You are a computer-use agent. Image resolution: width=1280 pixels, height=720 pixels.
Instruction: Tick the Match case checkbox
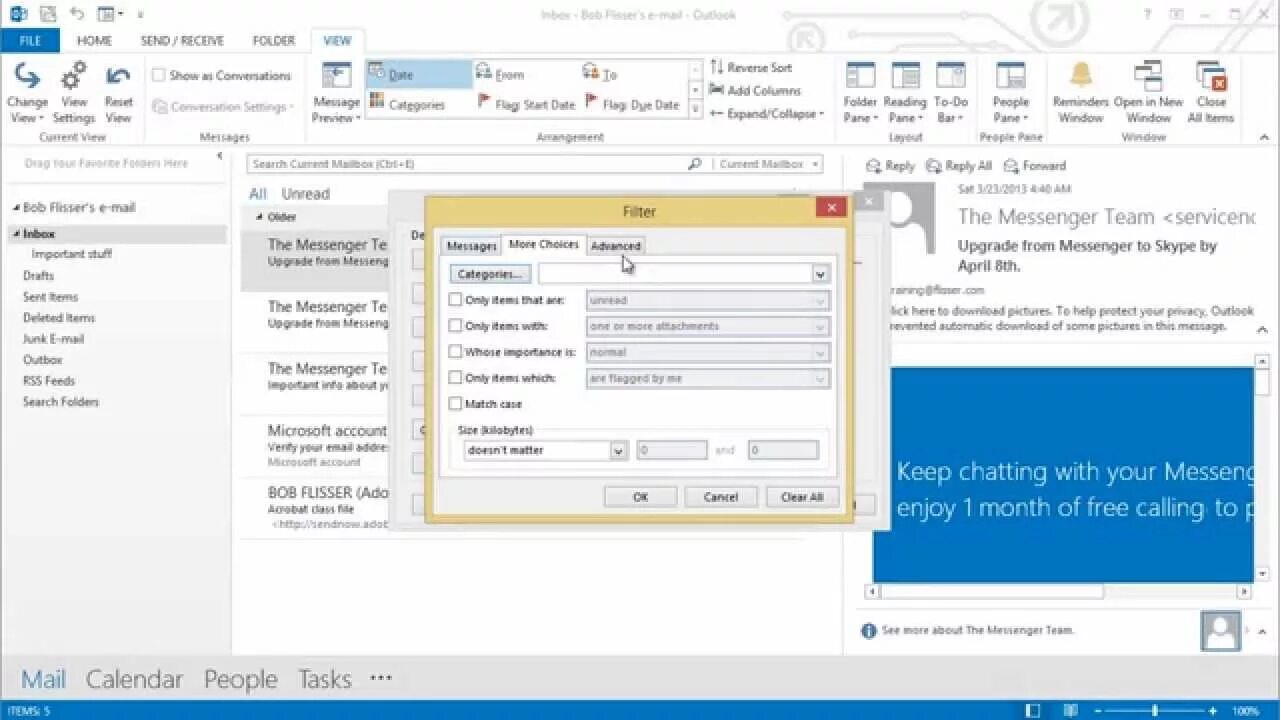455,404
